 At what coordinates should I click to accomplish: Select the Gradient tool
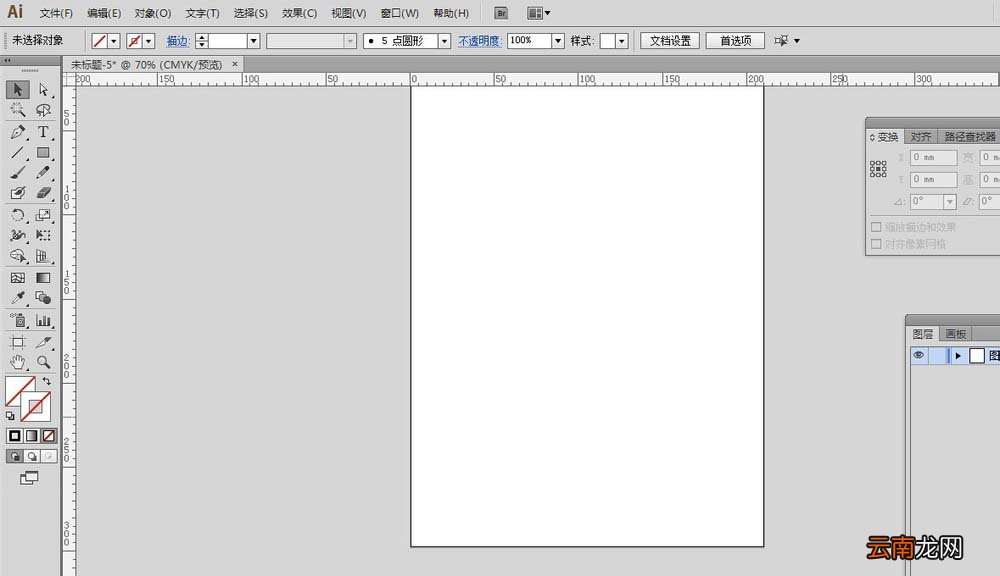[x=43, y=277]
